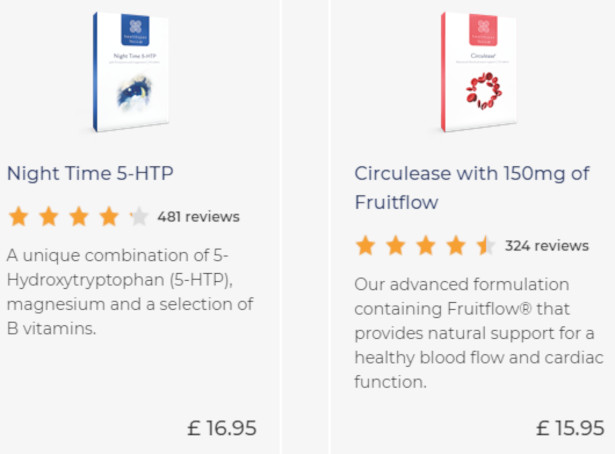Screen dimensions: 615x454
Task: View the 324 reviews for Circulease
Action: tap(546, 245)
